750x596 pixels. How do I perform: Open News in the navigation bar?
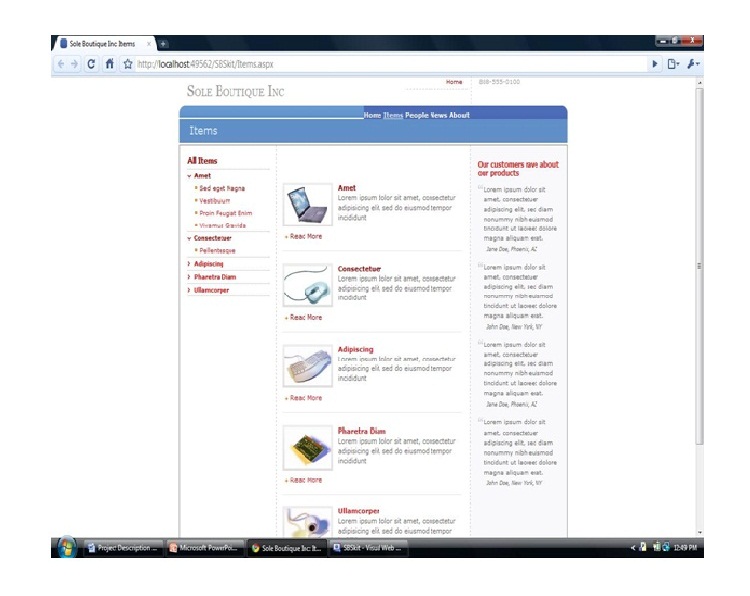coord(439,115)
